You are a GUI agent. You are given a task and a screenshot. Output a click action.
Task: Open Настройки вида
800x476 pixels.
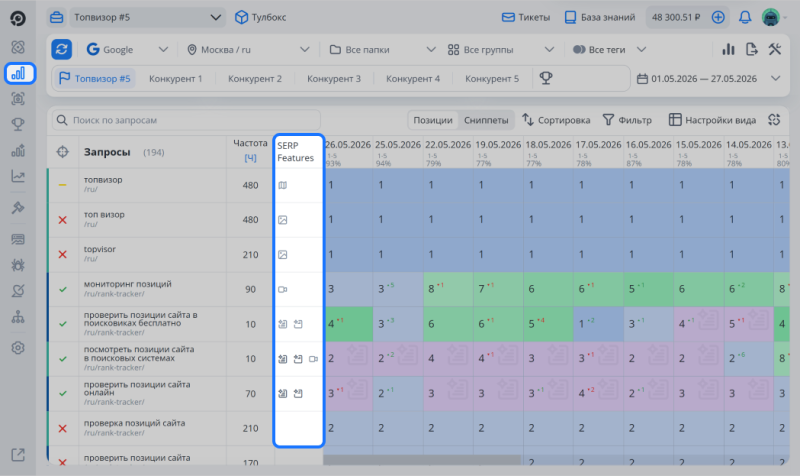pos(712,120)
